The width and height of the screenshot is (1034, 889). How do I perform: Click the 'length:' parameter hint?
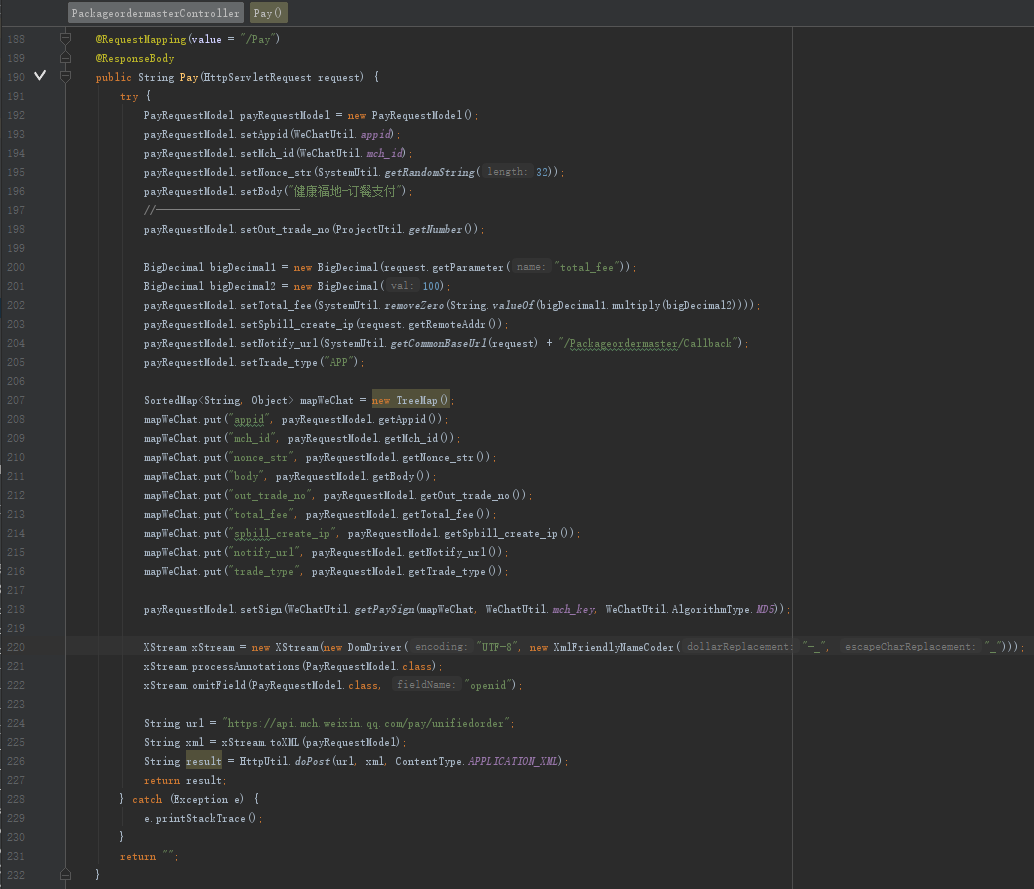pos(506,171)
